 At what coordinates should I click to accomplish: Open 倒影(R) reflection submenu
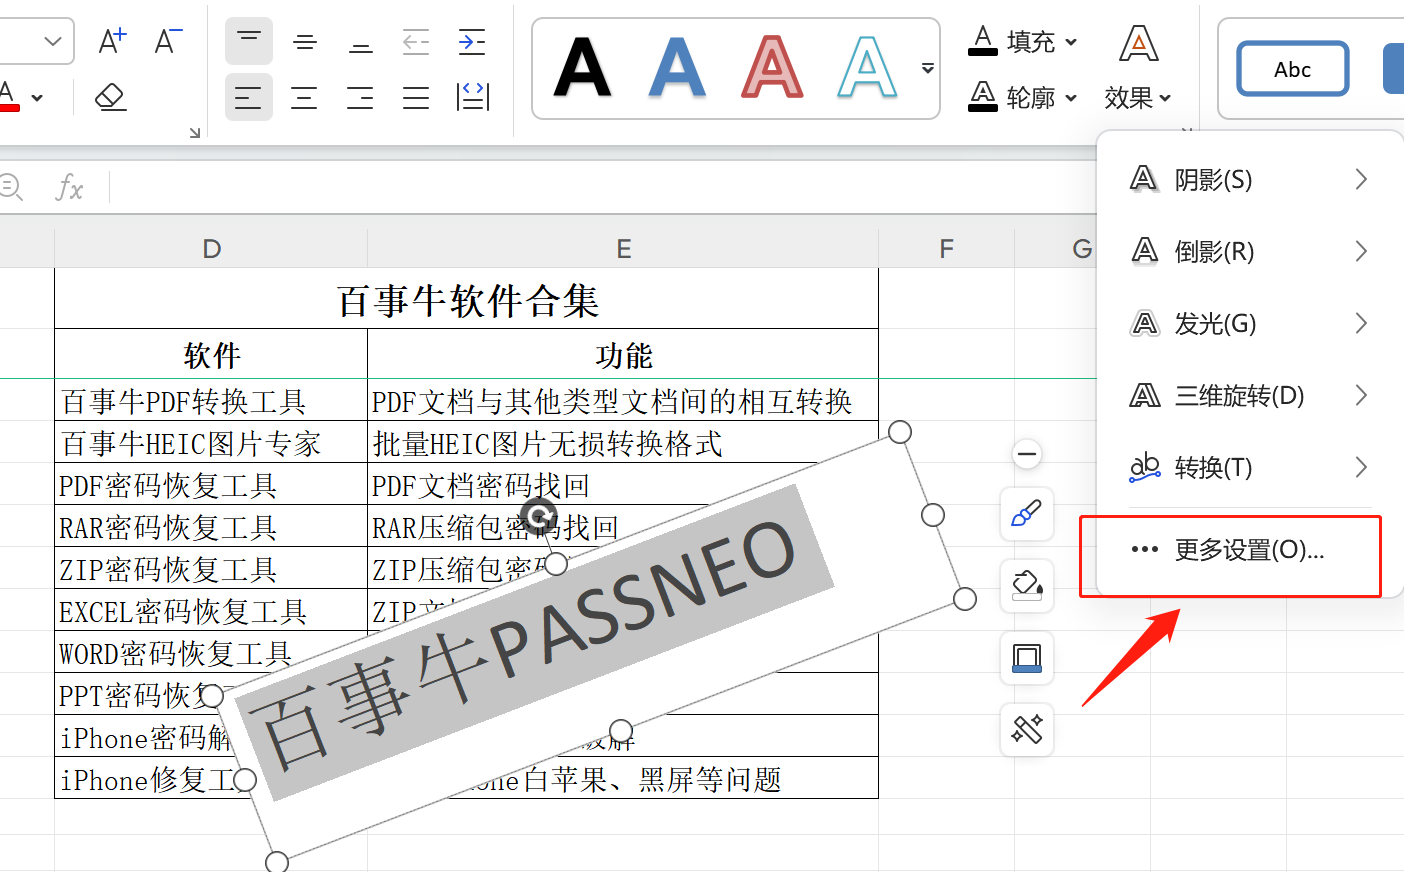click(1248, 252)
